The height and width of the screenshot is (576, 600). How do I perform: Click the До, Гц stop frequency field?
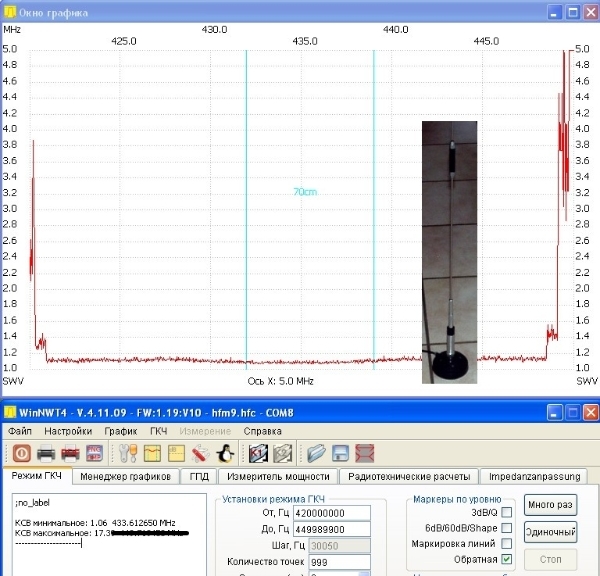tap(332, 529)
